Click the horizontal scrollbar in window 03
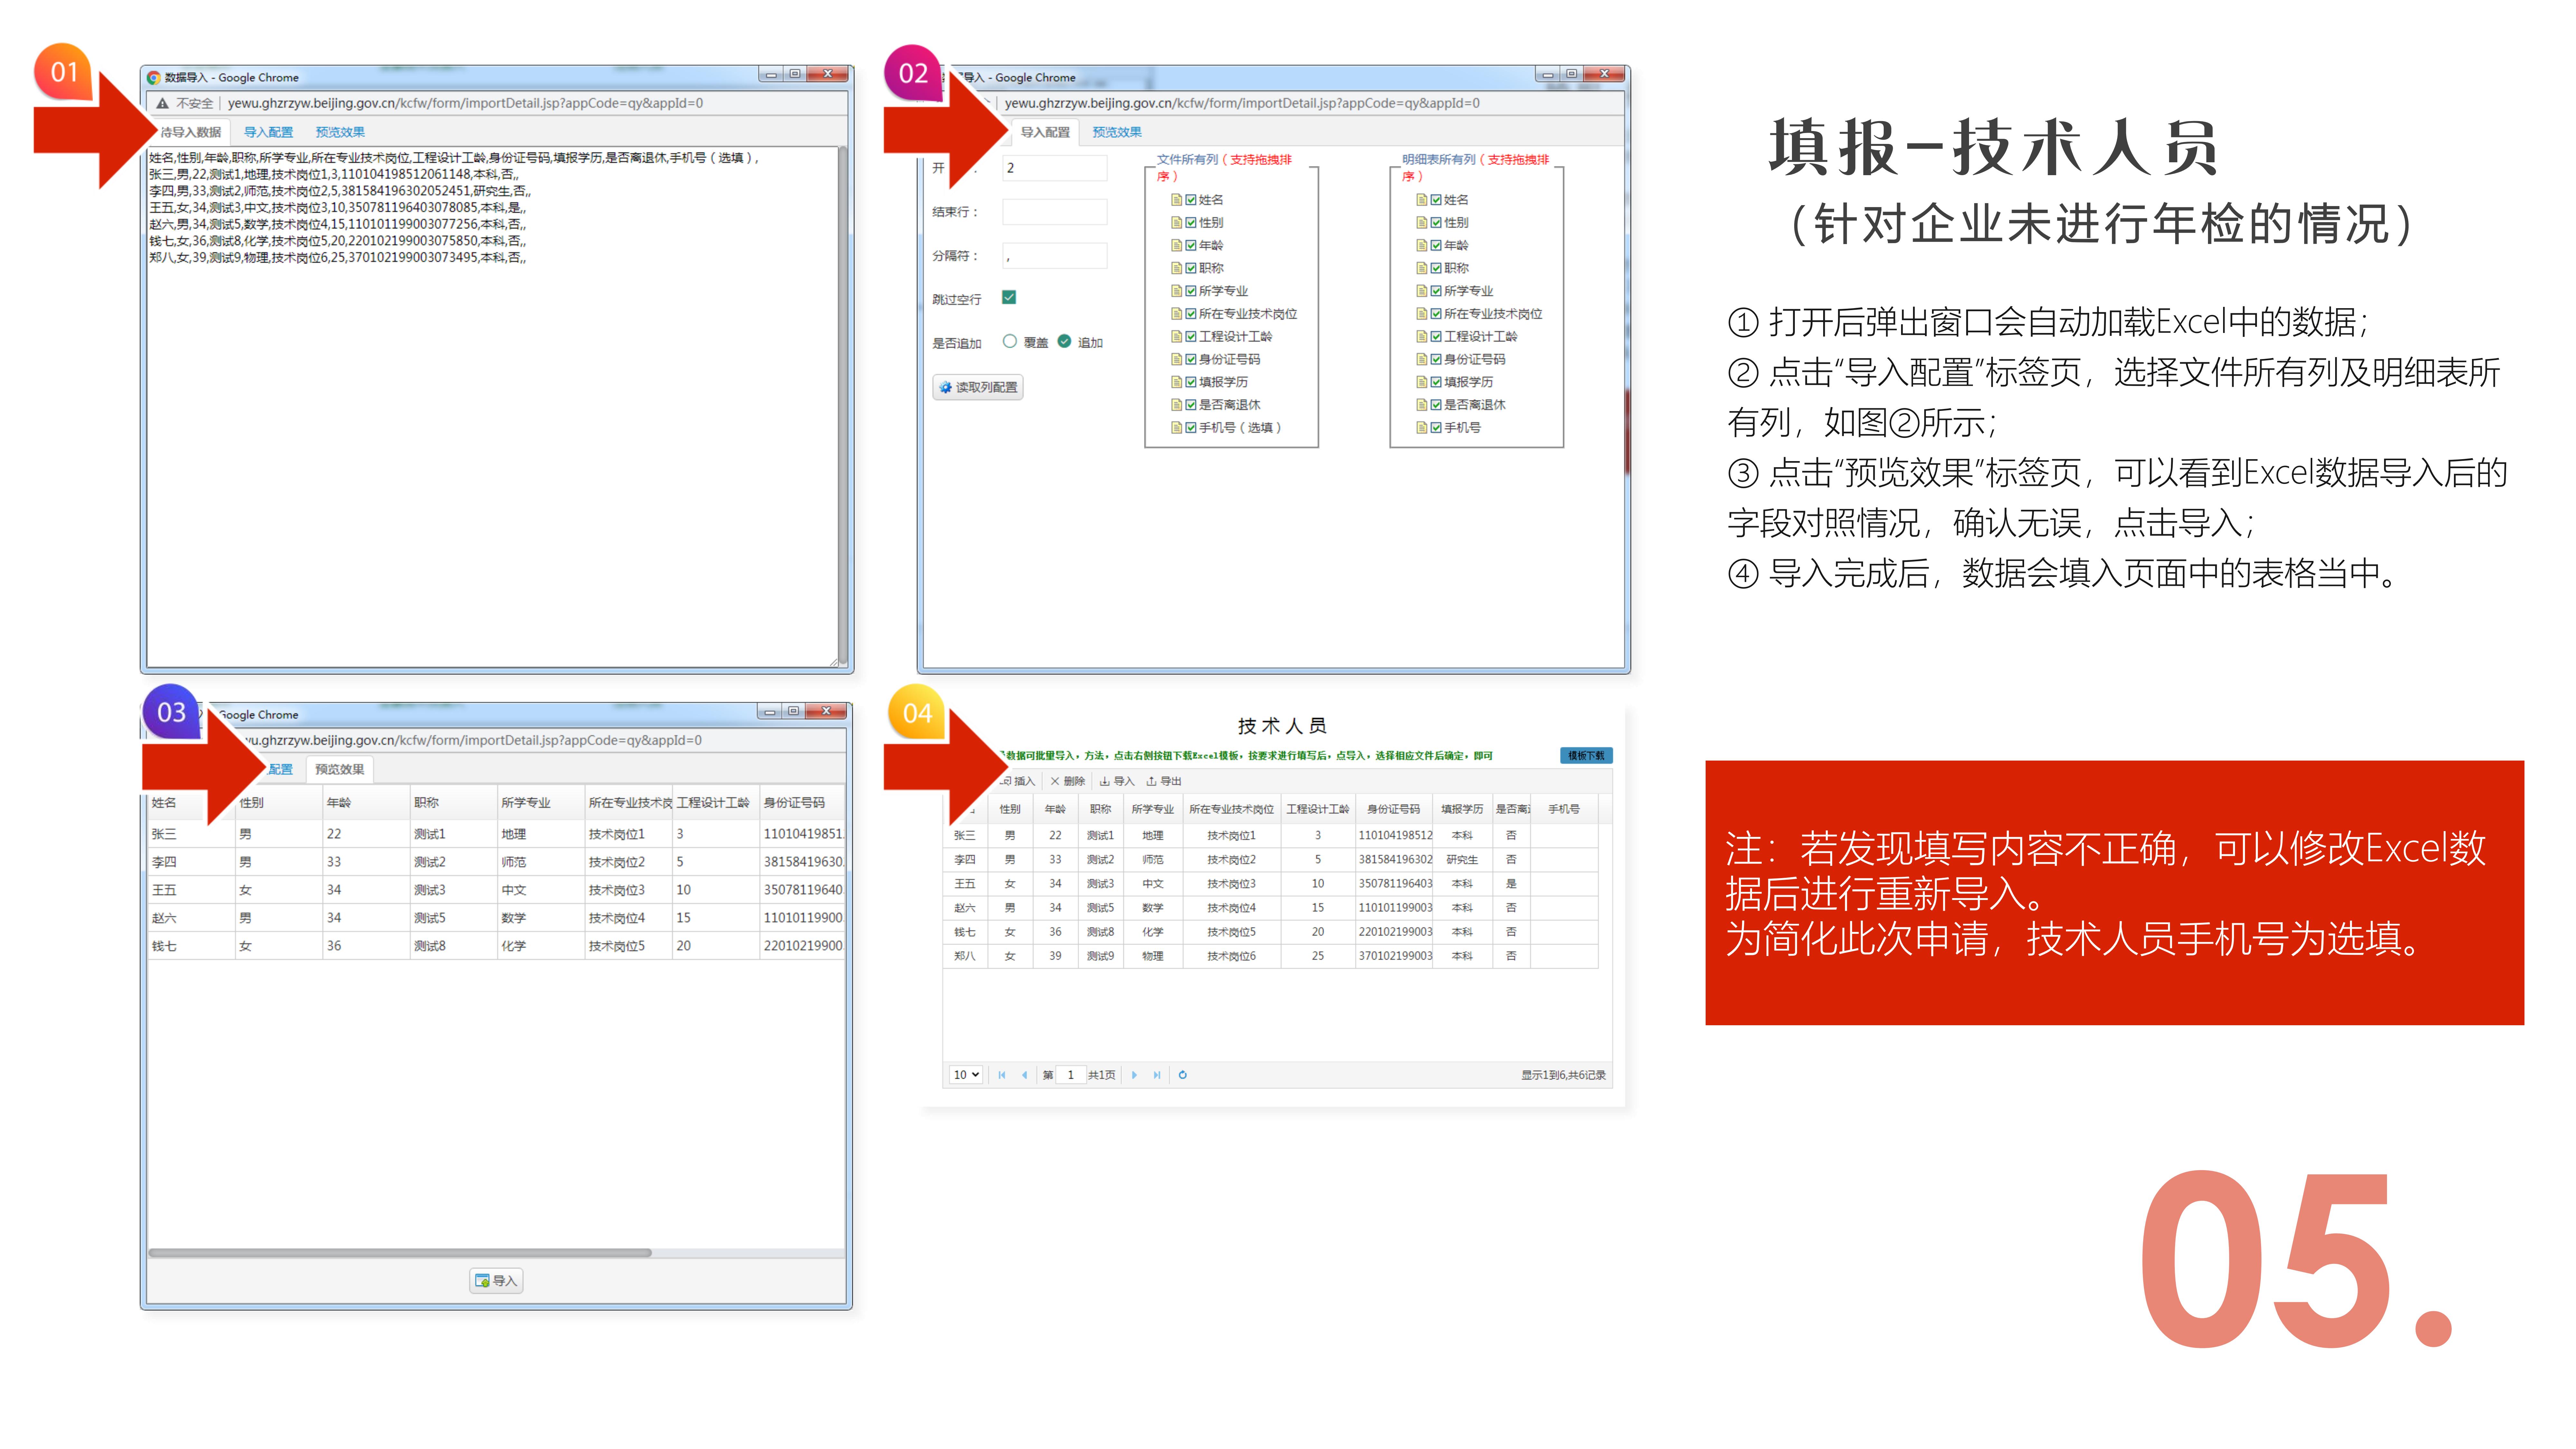2576x1449 pixels. pos(400,1253)
